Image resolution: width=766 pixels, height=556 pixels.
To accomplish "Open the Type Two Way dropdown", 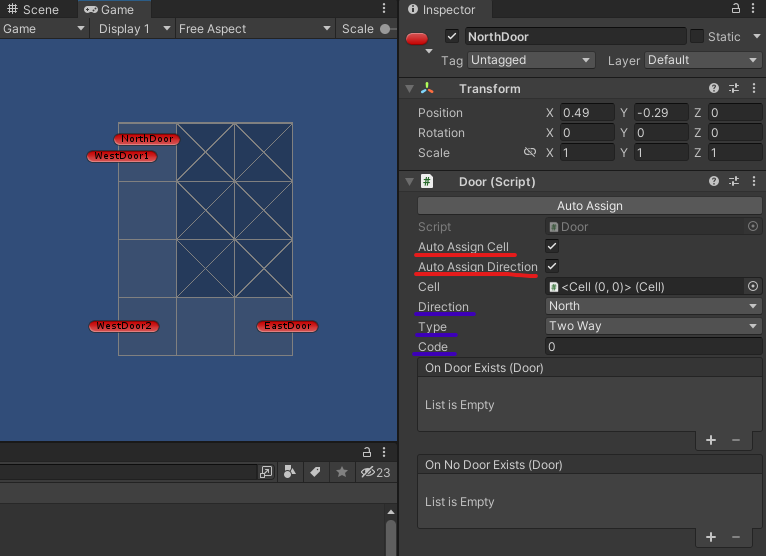I will [x=653, y=326].
